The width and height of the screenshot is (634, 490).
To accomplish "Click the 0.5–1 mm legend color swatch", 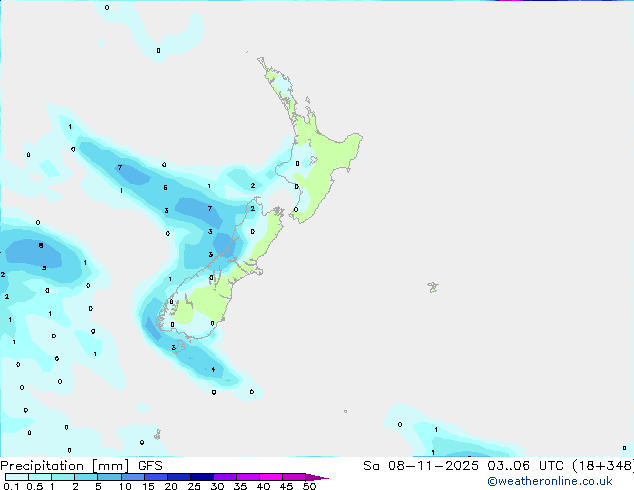I will point(40,477).
